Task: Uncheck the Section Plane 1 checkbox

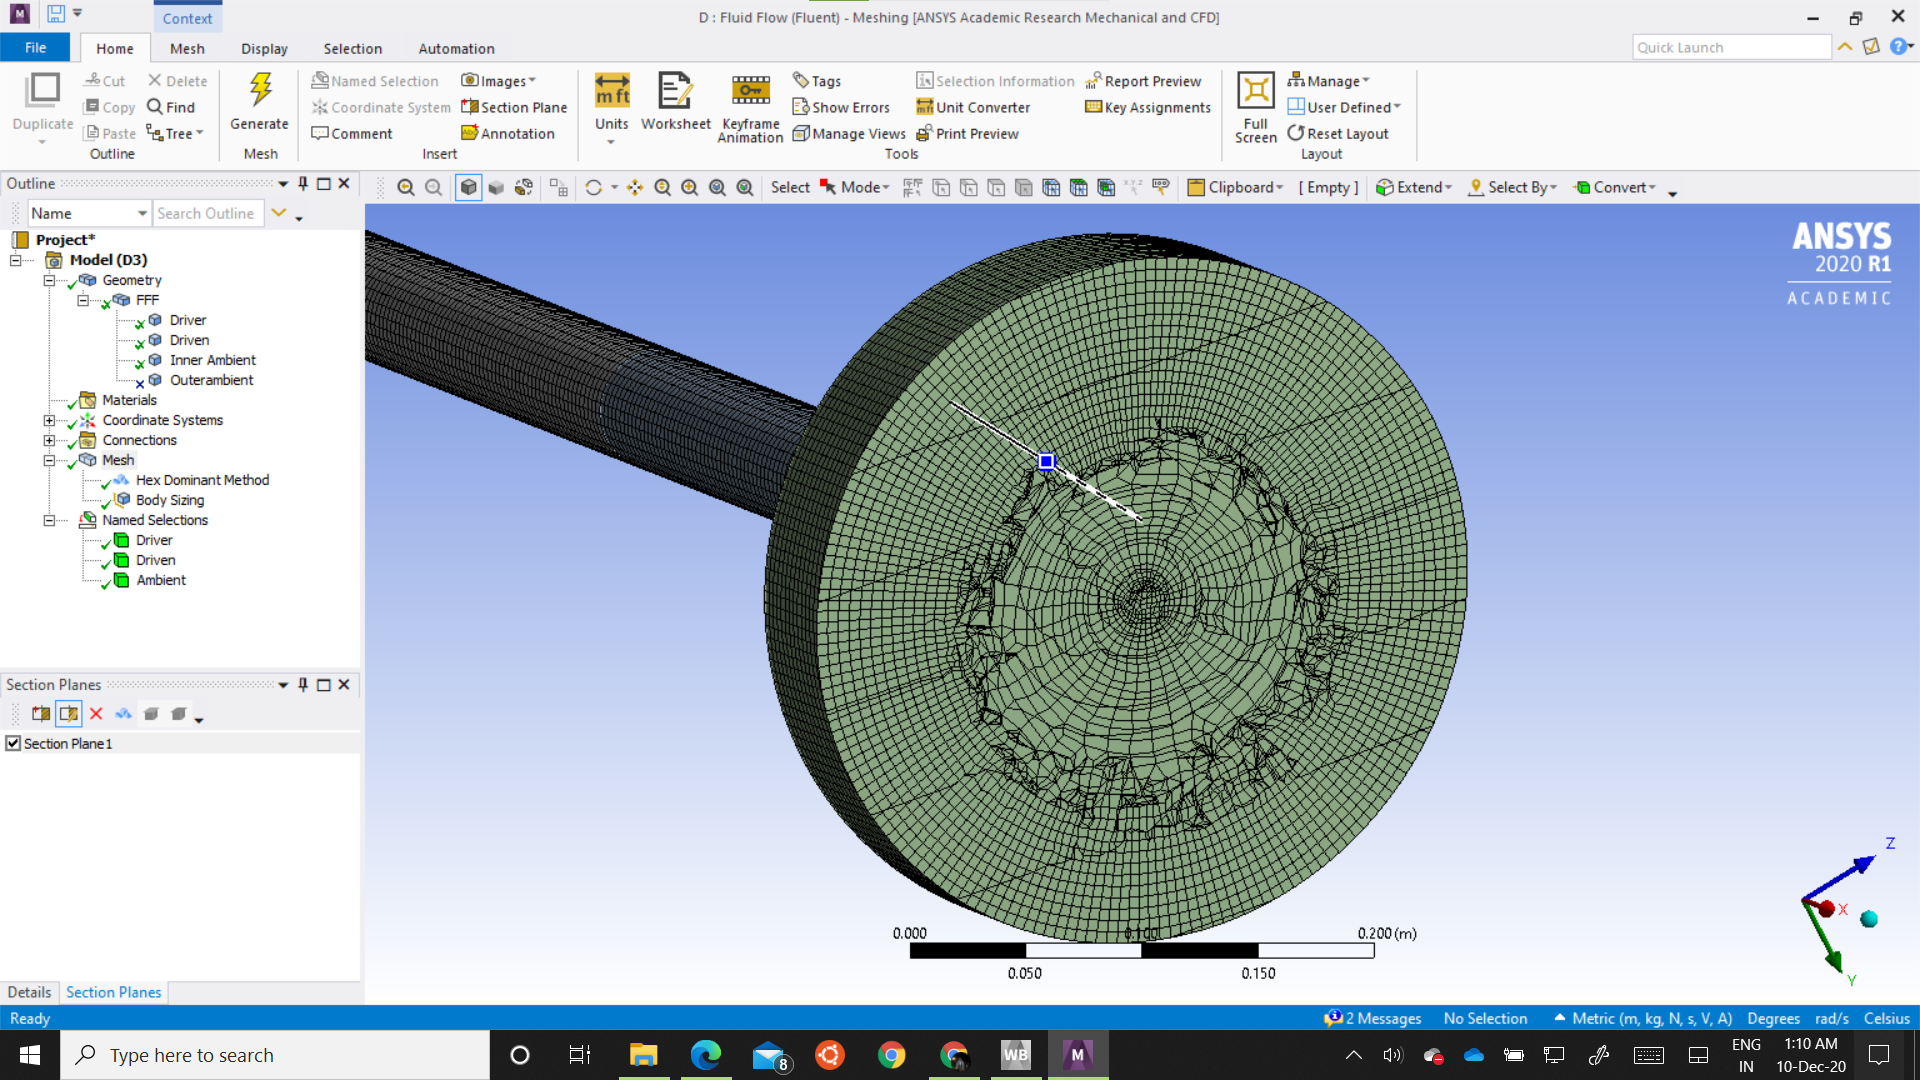Action: tap(13, 743)
